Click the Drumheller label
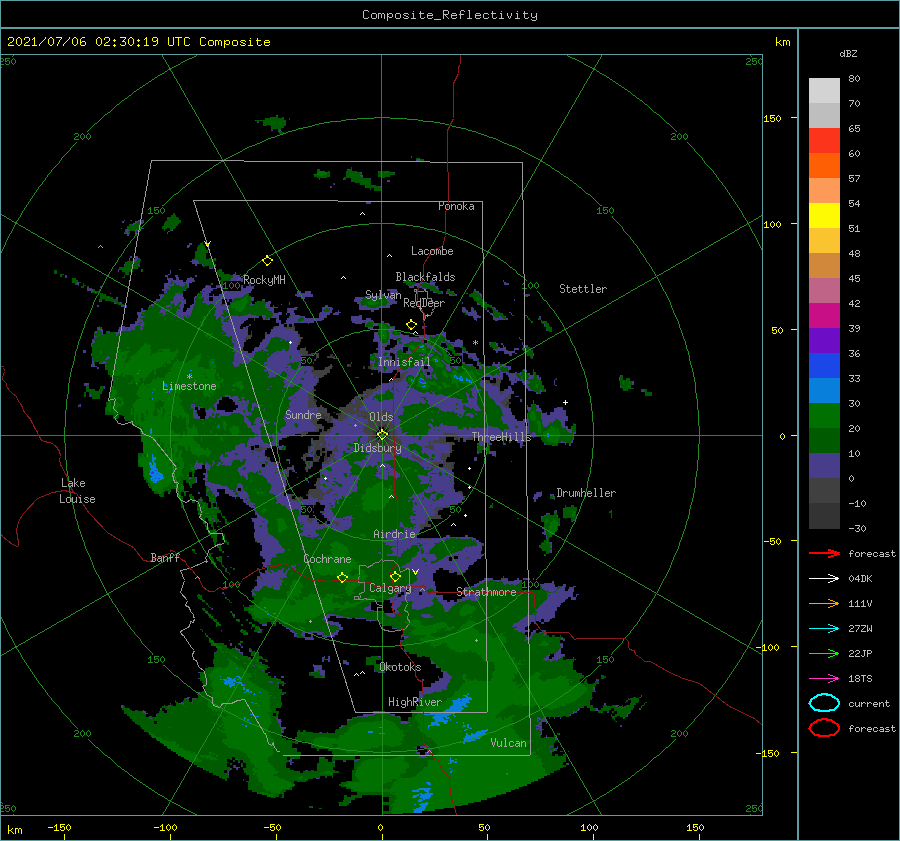 click(586, 493)
